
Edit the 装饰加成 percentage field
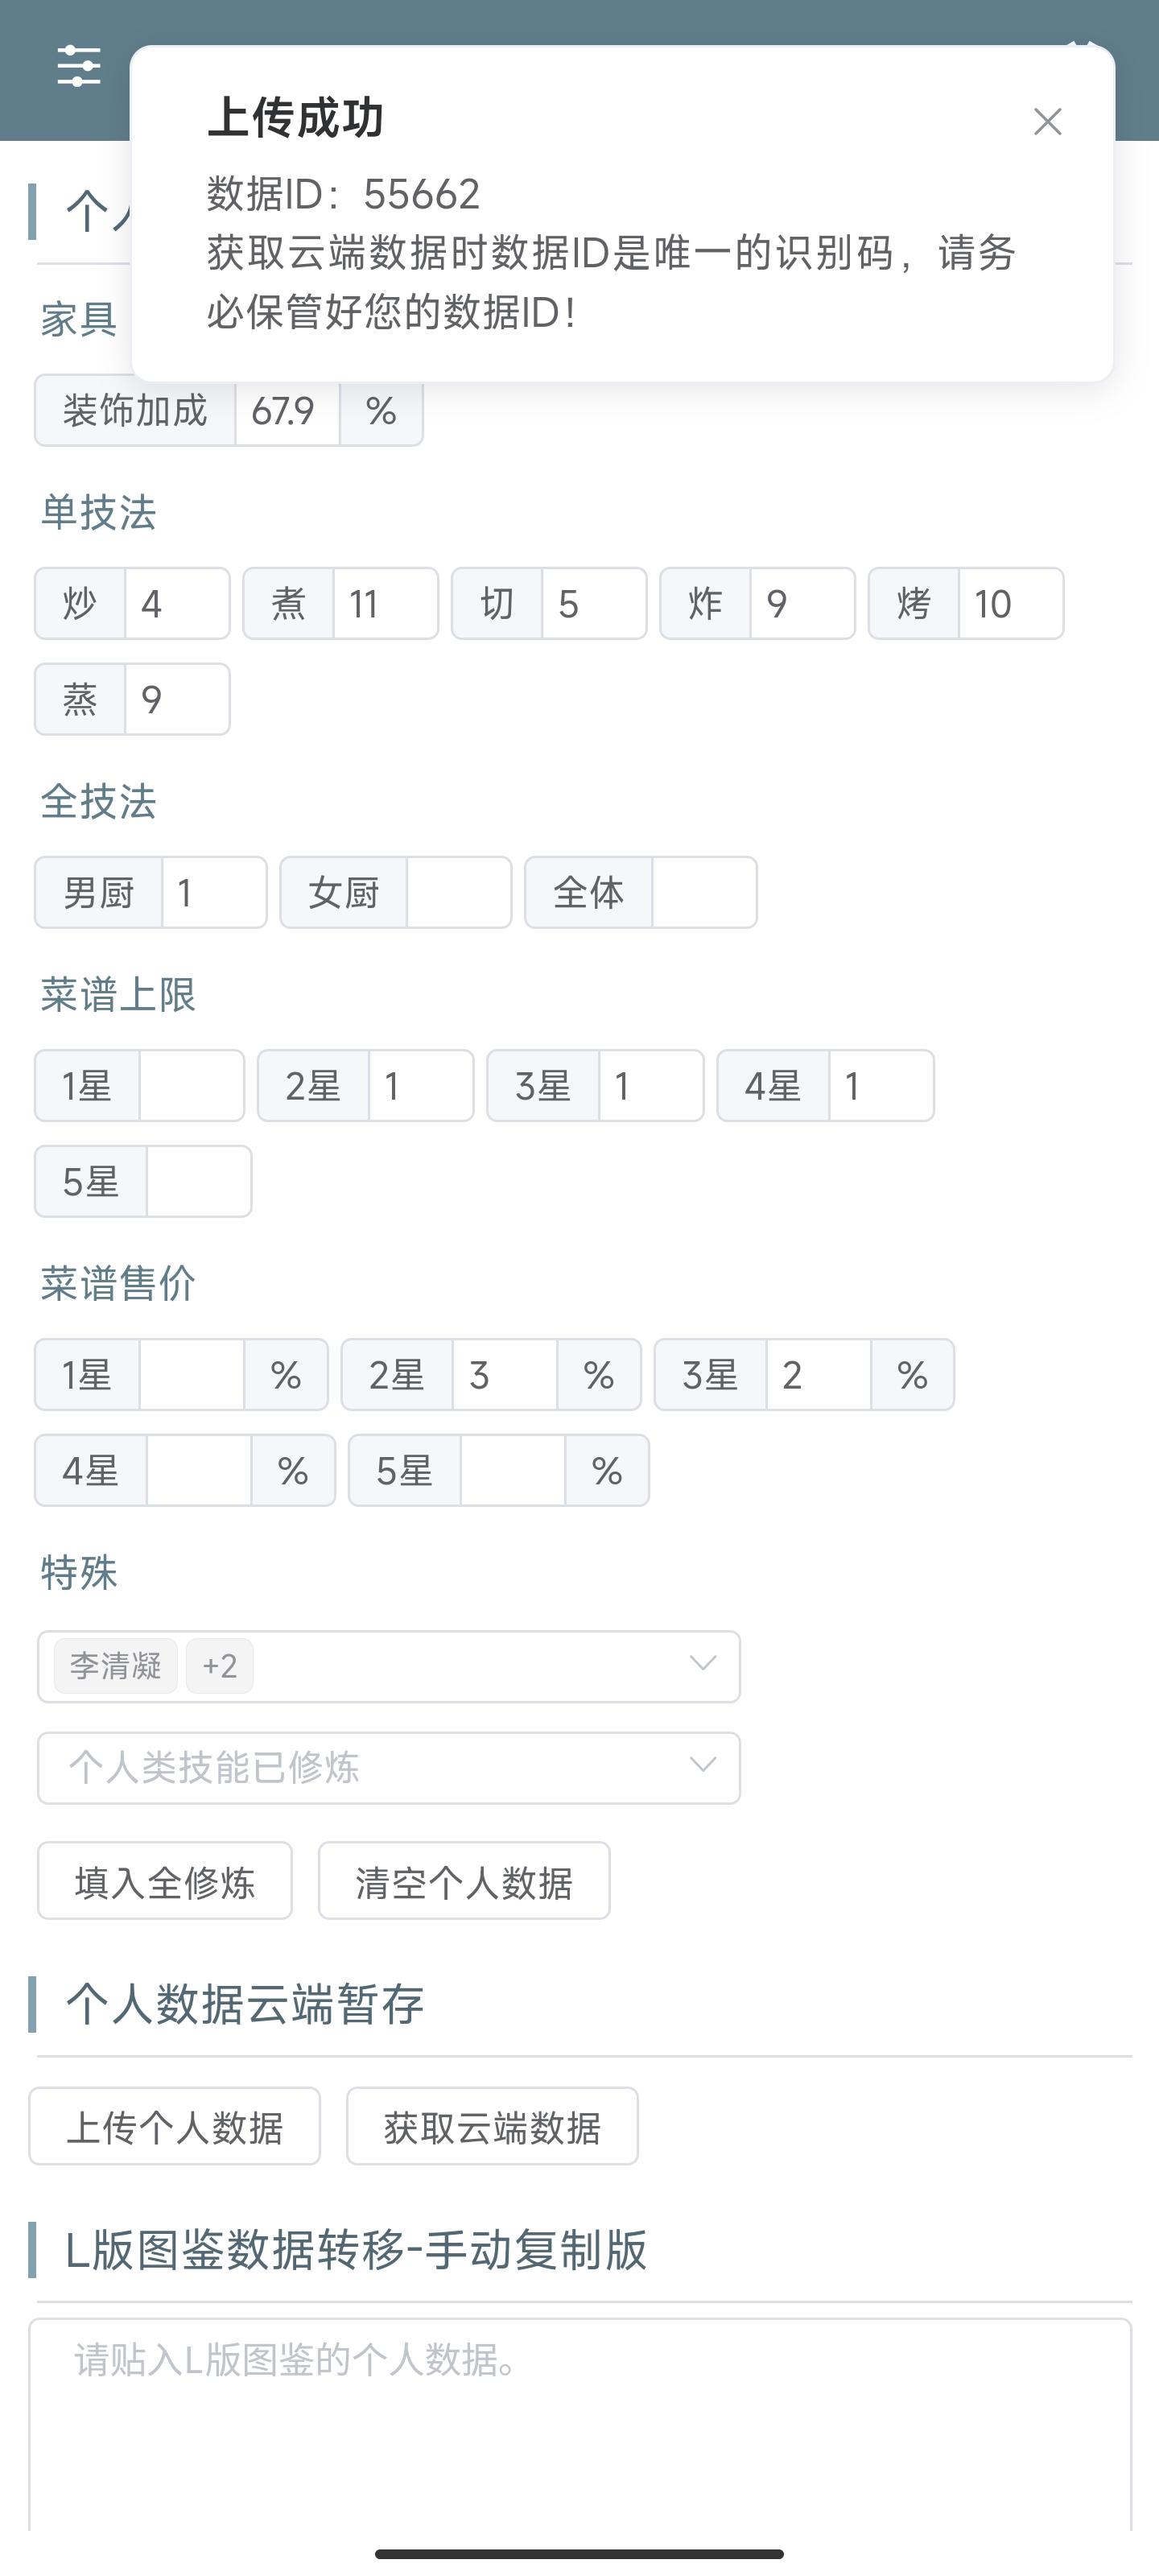point(286,411)
